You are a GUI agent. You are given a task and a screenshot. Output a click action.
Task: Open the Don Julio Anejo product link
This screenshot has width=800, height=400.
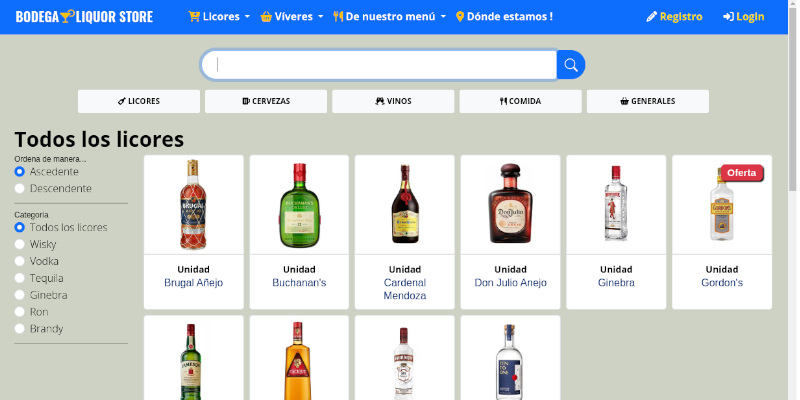[x=510, y=283]
